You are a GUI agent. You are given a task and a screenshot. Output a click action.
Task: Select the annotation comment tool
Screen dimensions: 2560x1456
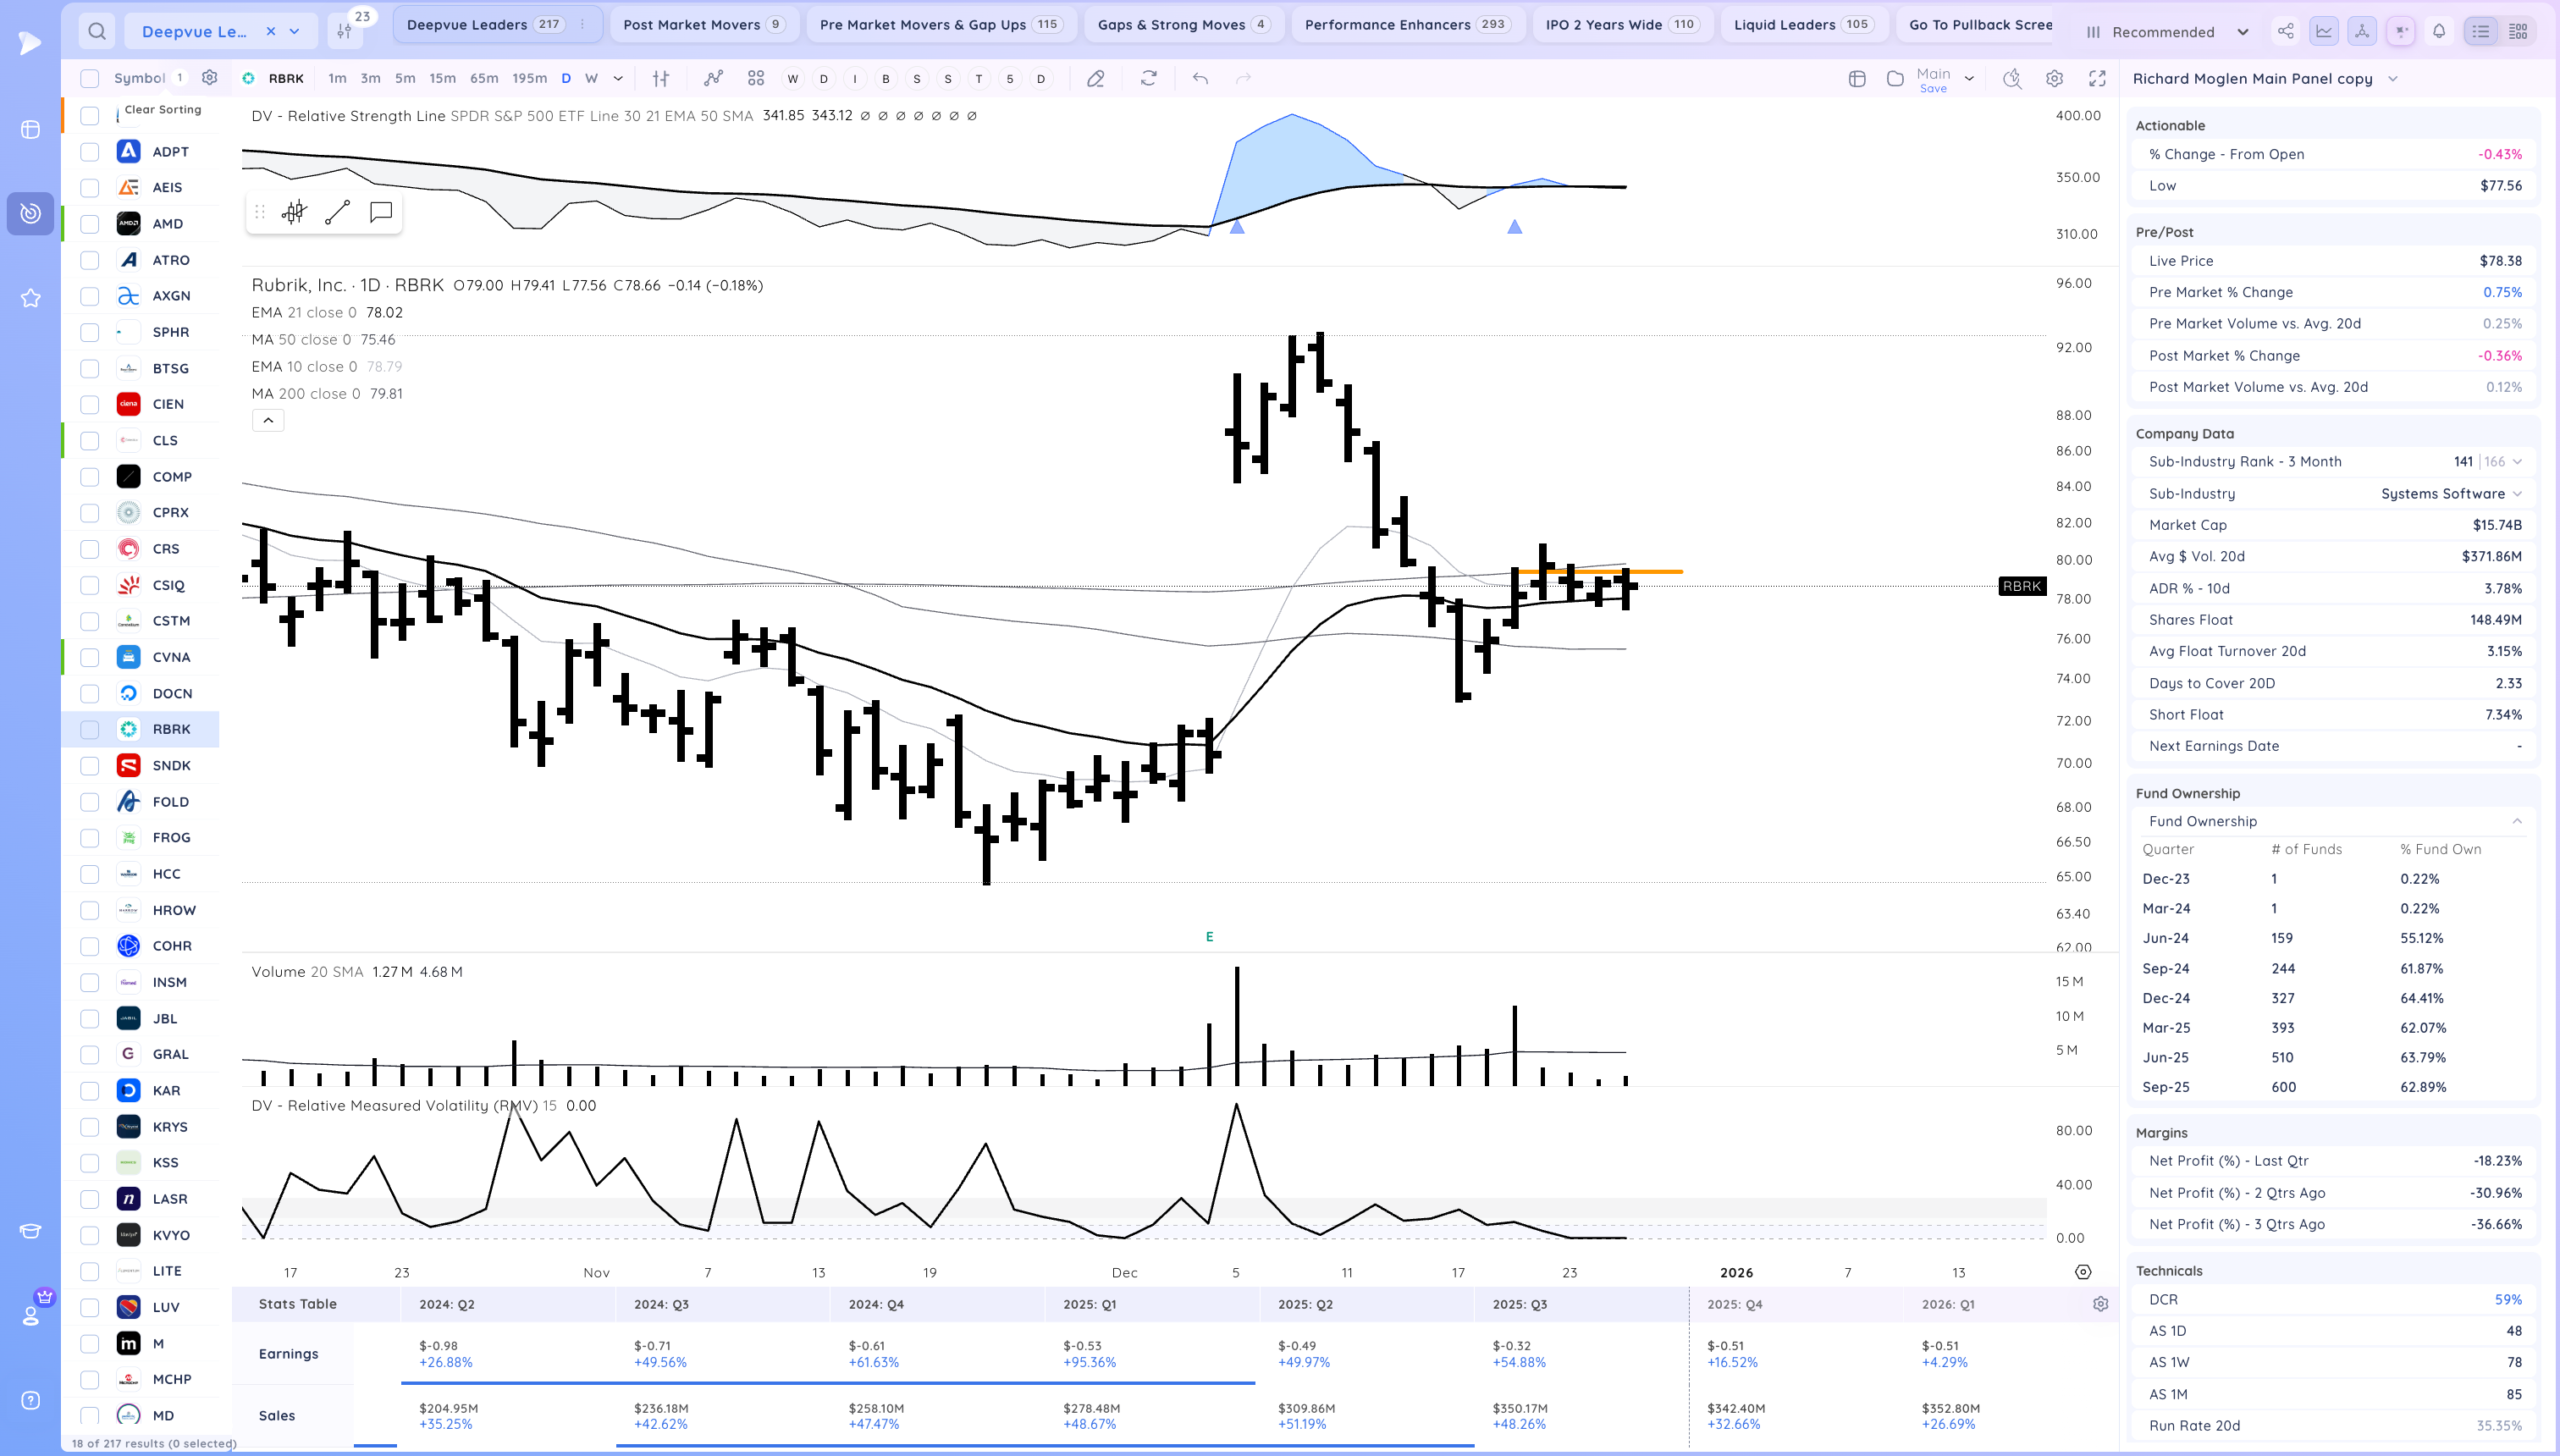click(x=381, y=212)
